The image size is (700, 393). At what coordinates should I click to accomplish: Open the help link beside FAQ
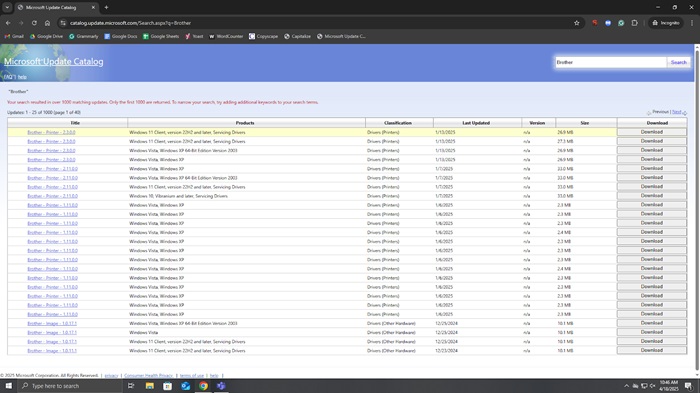22,77
